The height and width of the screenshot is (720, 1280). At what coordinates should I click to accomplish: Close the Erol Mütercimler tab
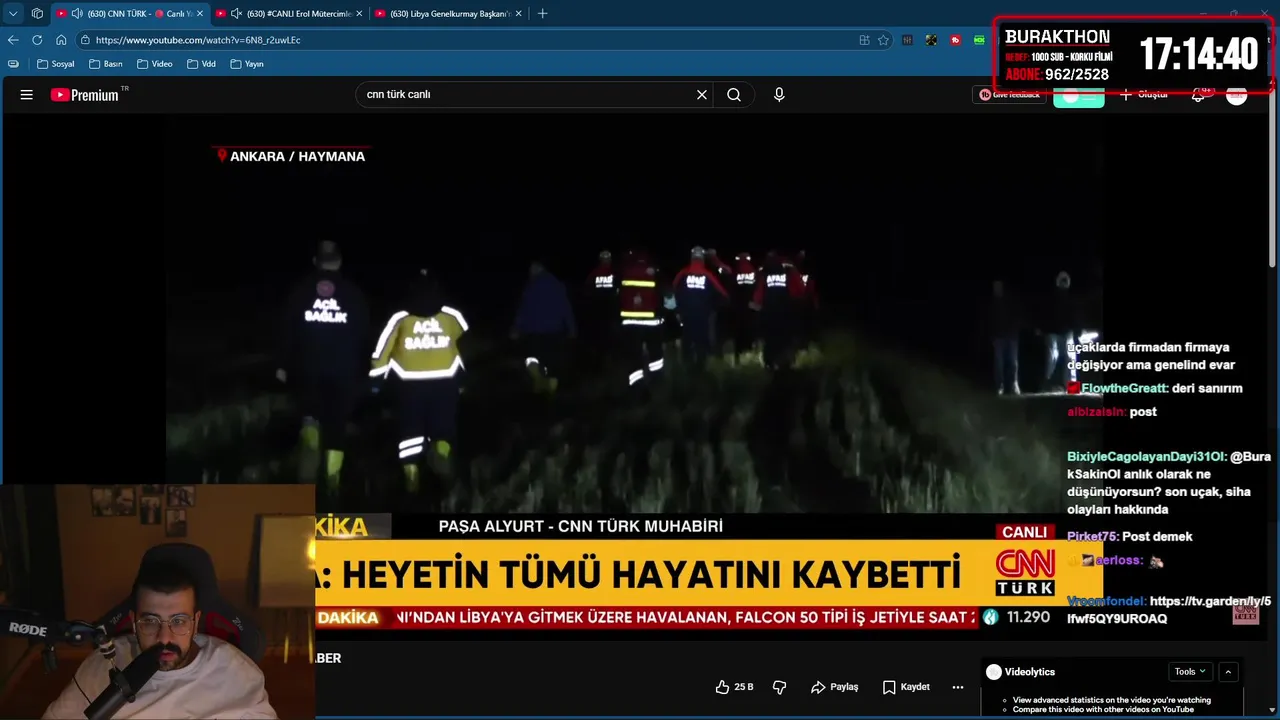pos(359,13)
